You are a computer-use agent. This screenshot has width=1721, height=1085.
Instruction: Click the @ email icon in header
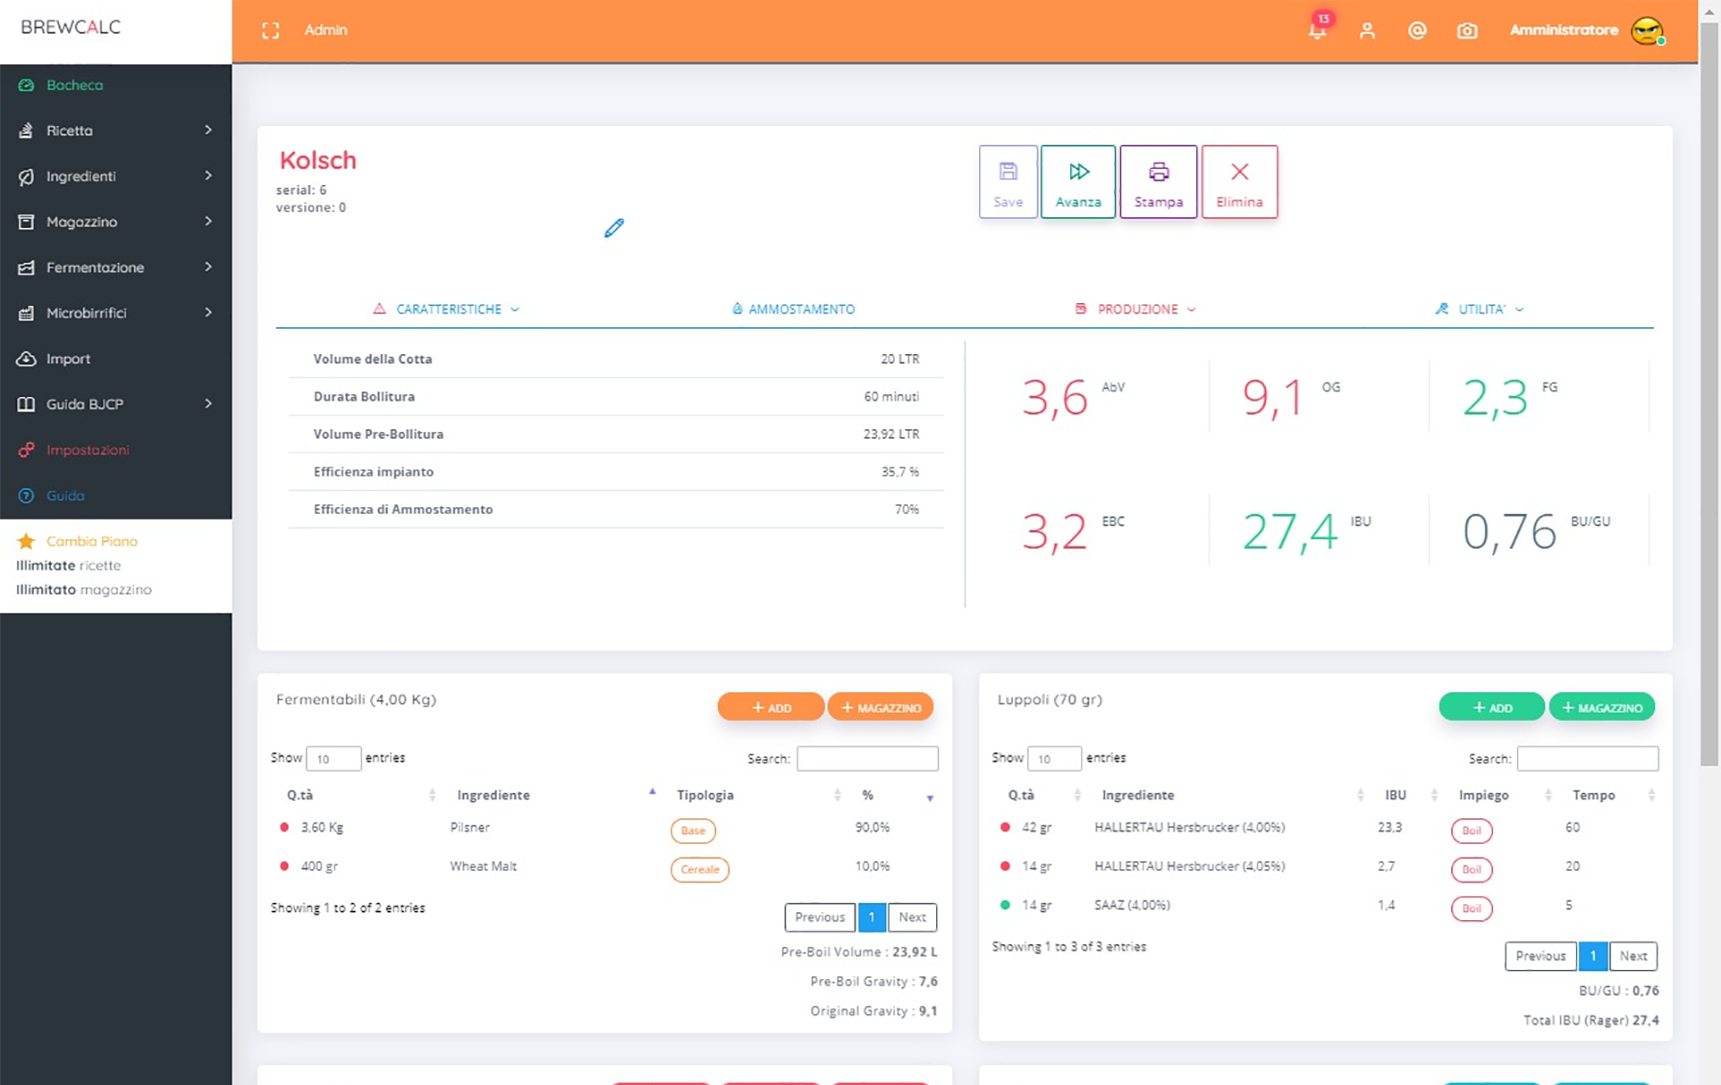pyautogui.click(x=1417, y=31)
